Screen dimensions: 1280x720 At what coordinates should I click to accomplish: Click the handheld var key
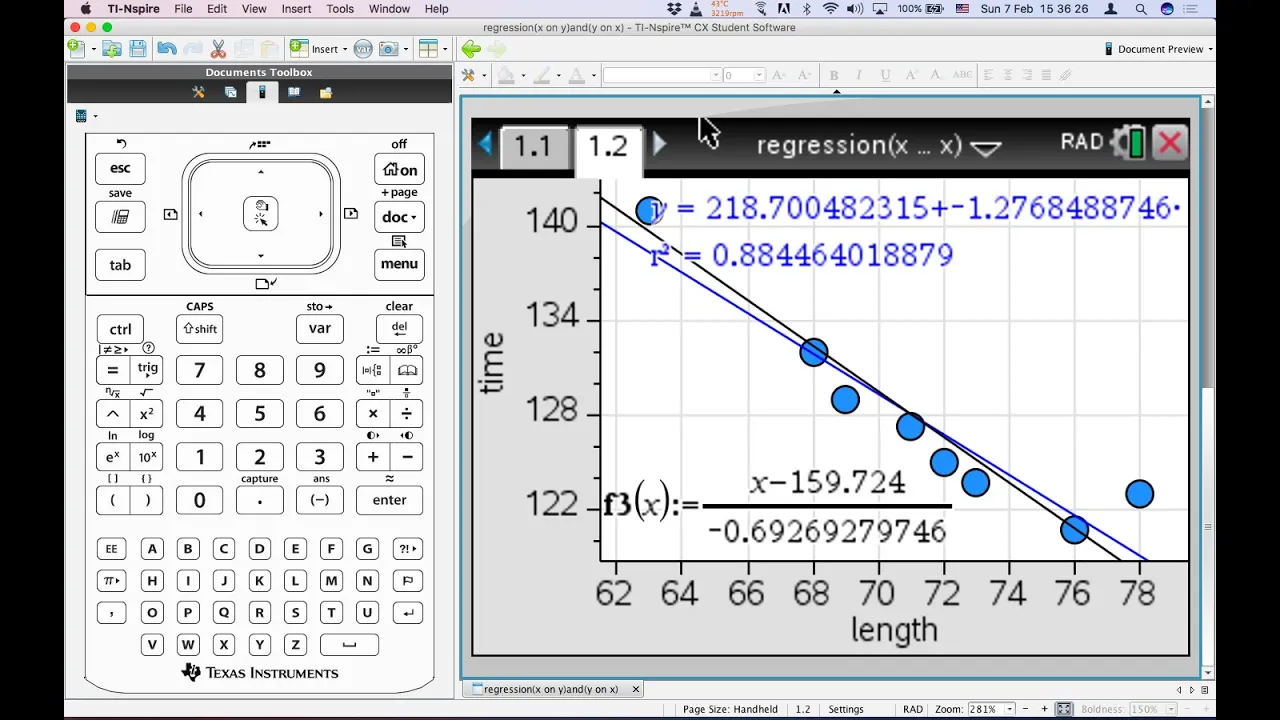pos(319,328)
